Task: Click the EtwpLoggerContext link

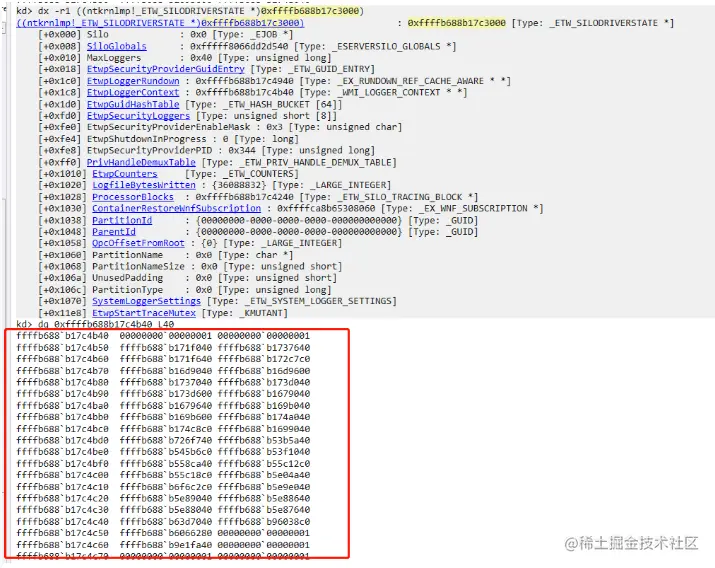Action: pyautogui.click(x=133, y=92)
